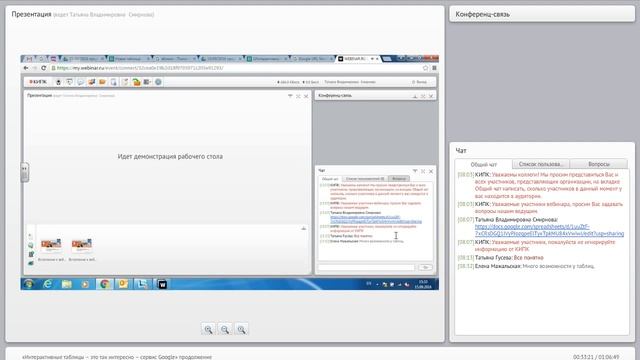Open inner Чат panel dropdown arrow

pos(415,171)
